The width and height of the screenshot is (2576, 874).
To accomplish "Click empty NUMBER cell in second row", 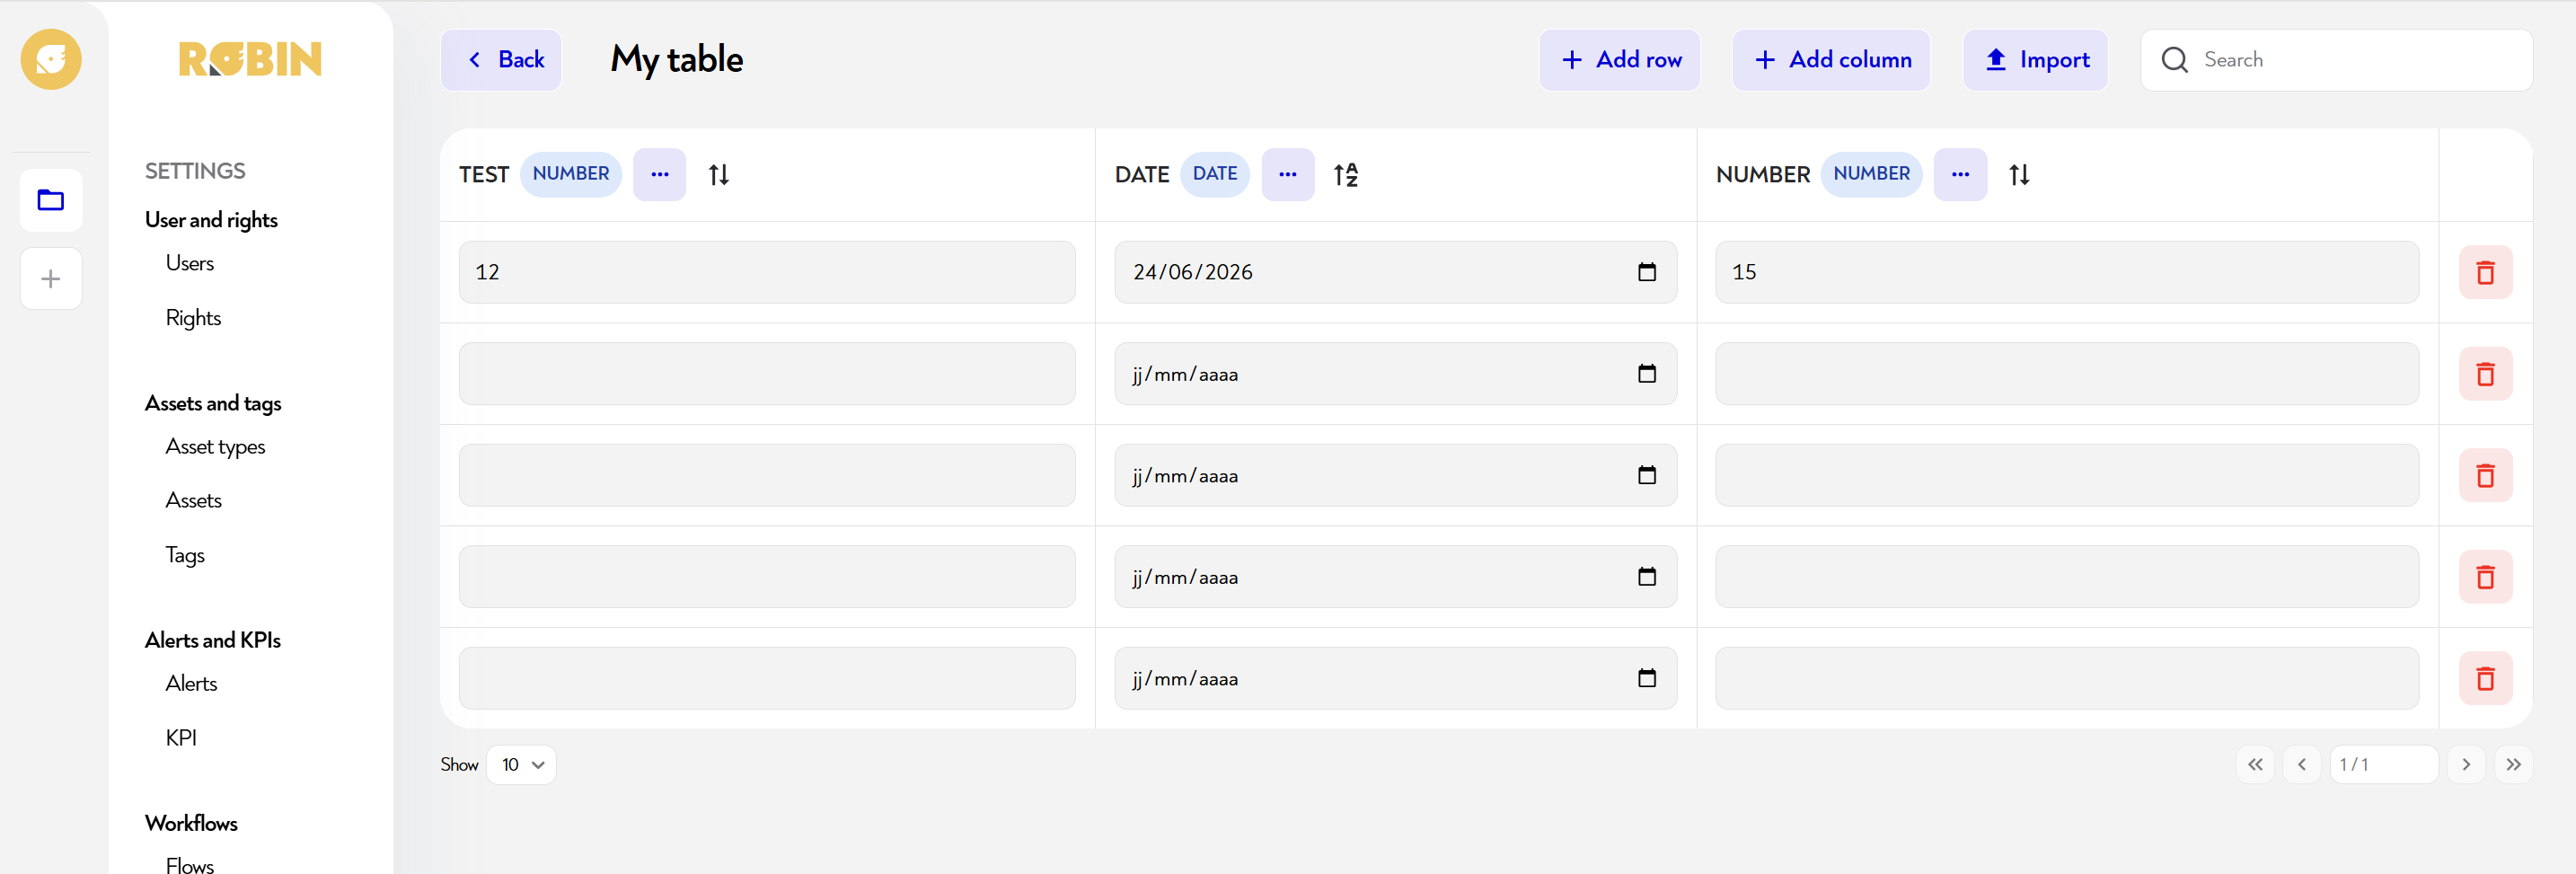I will (2067, 374).
